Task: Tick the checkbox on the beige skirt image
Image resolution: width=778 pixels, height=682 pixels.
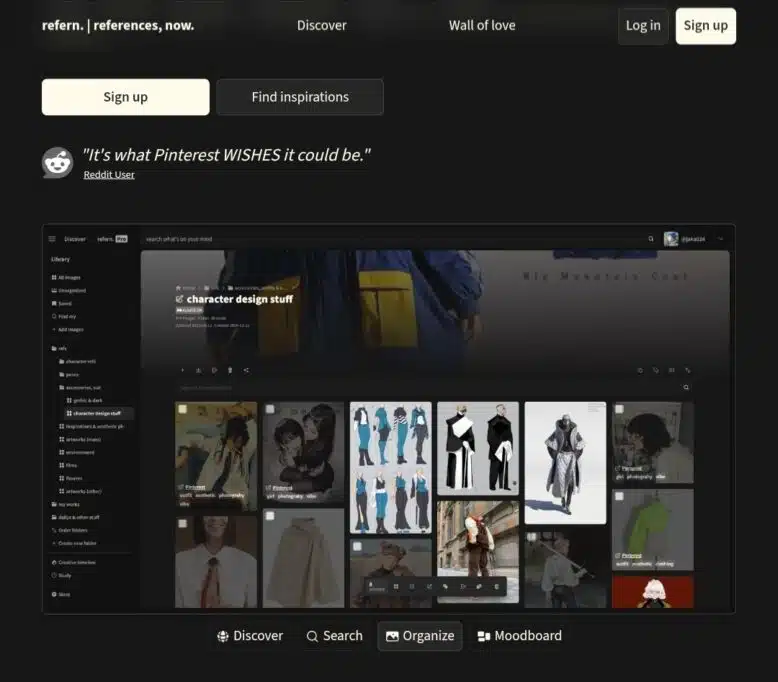Action: tap(270, 516)
